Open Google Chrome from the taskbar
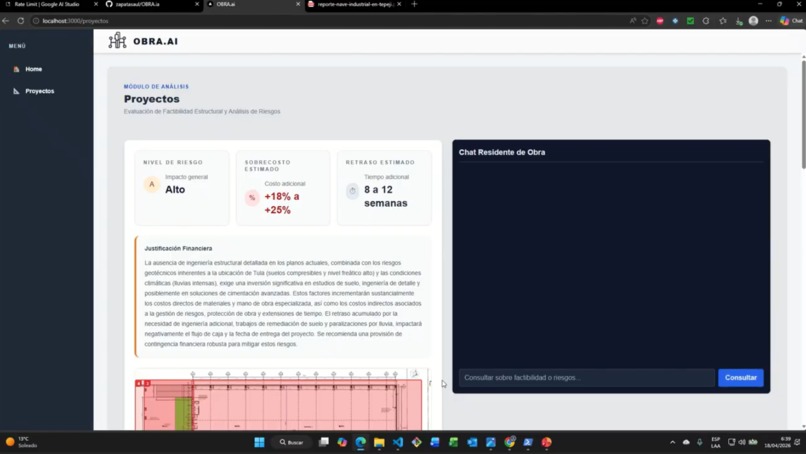806x454 pixels. (x=509, y=442)
